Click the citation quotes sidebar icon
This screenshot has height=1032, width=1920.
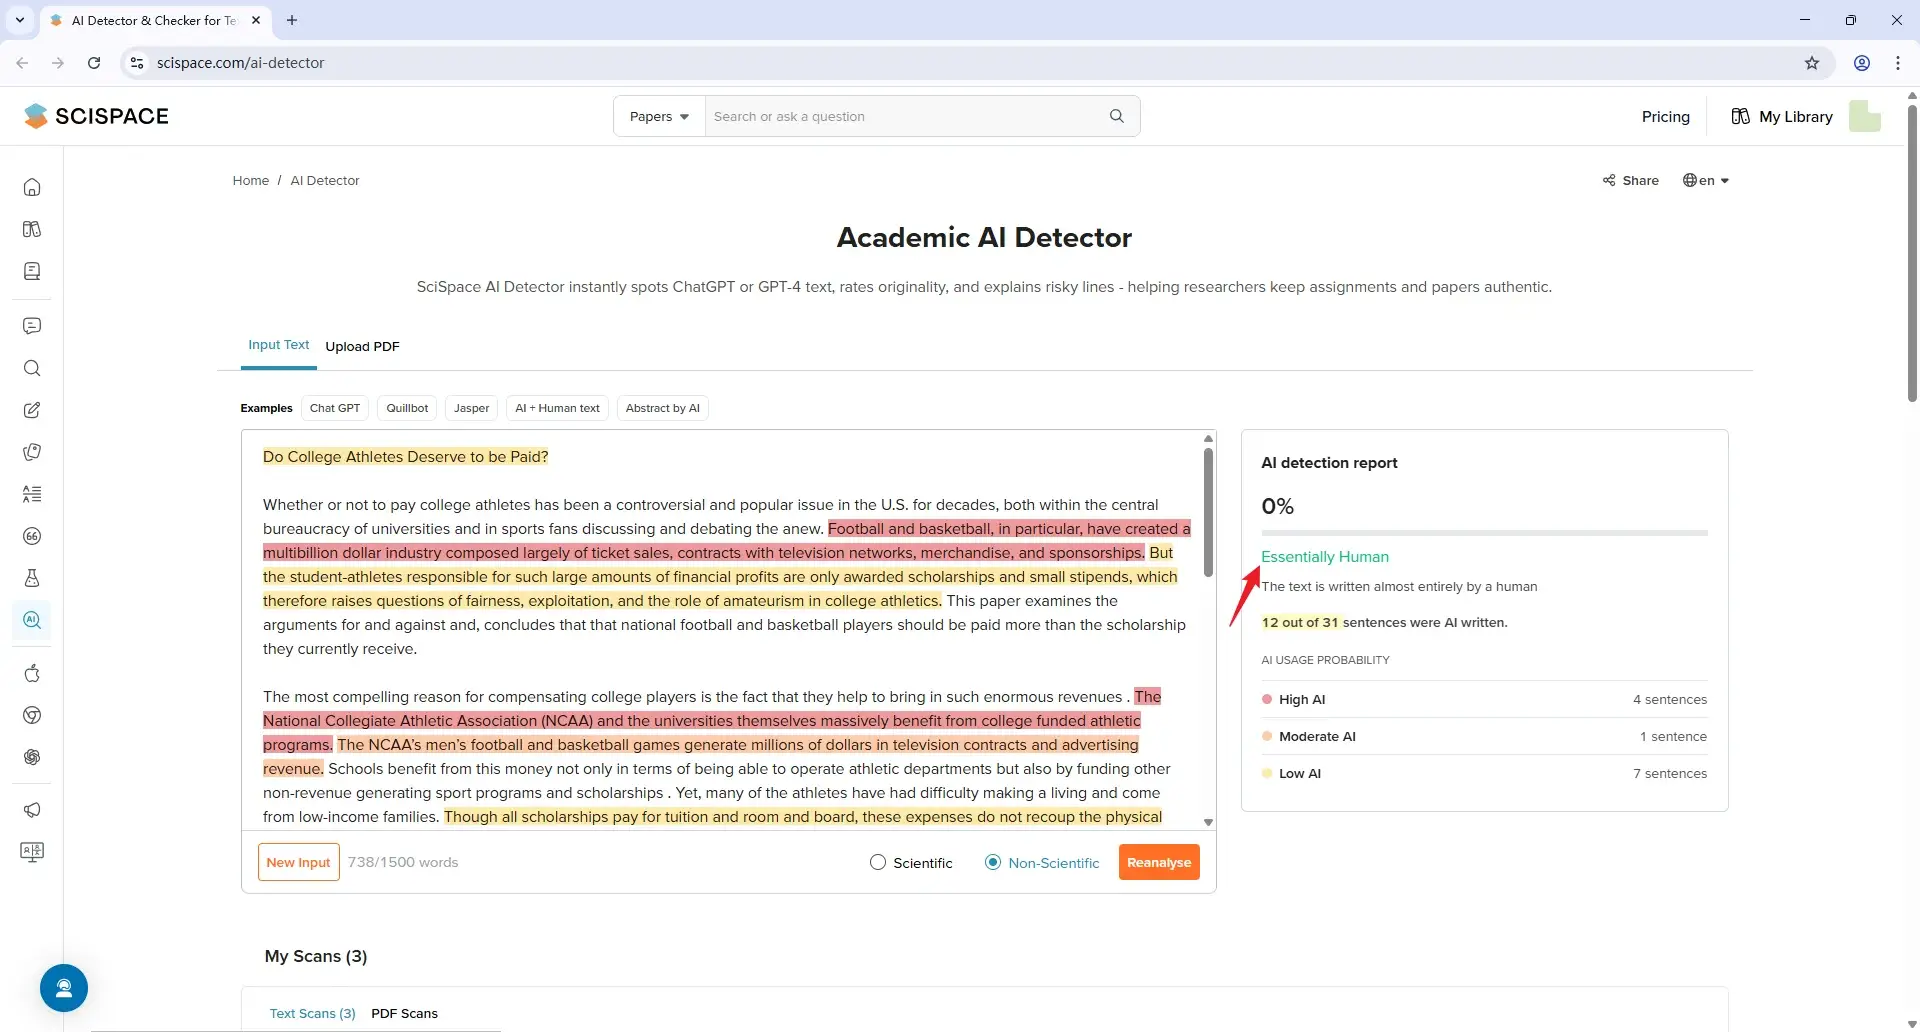(32, 536)
